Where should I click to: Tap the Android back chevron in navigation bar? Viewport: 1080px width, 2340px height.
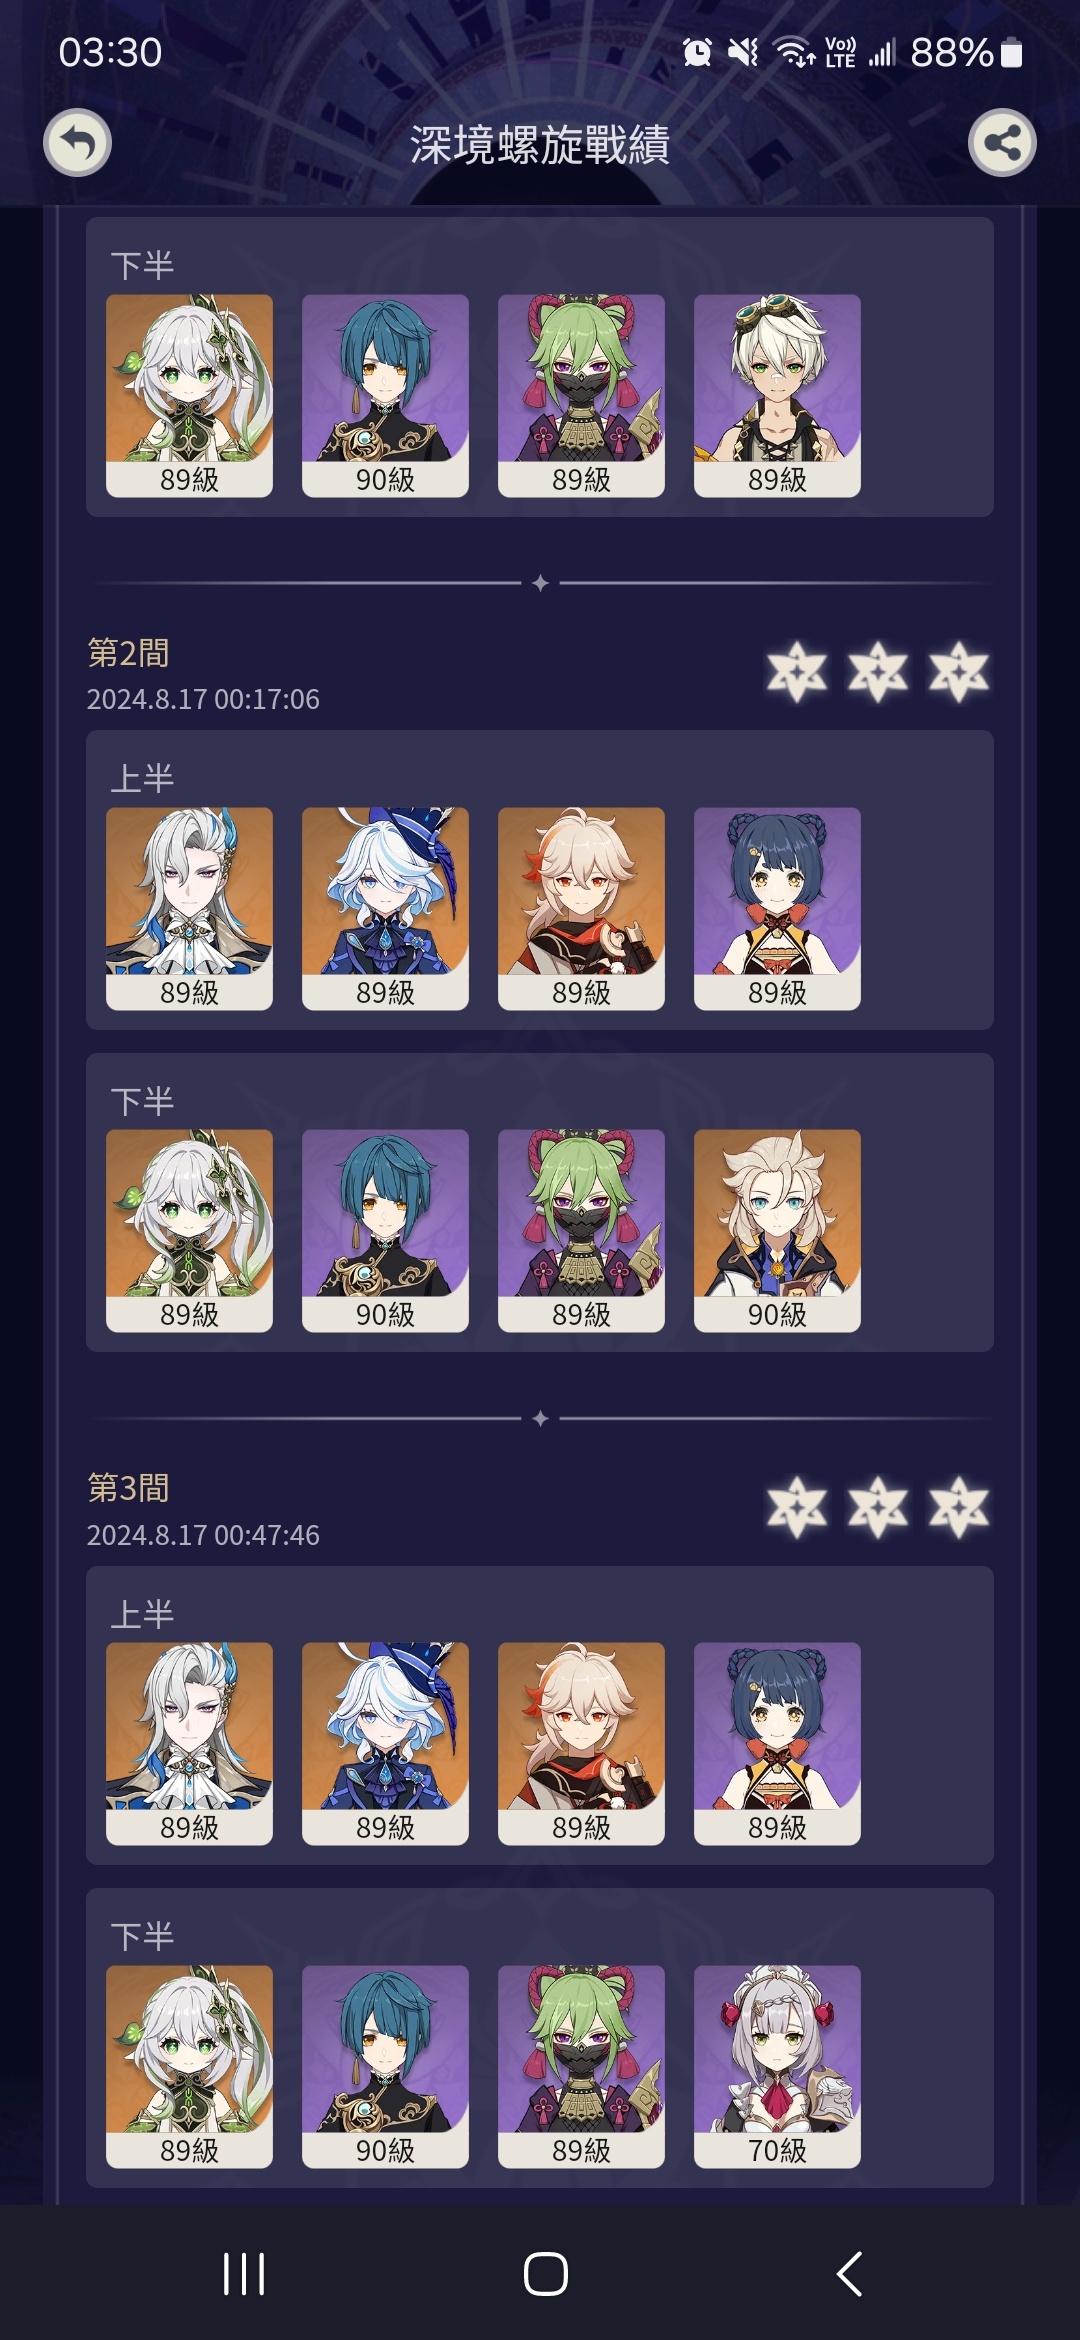click(849, 2273)
